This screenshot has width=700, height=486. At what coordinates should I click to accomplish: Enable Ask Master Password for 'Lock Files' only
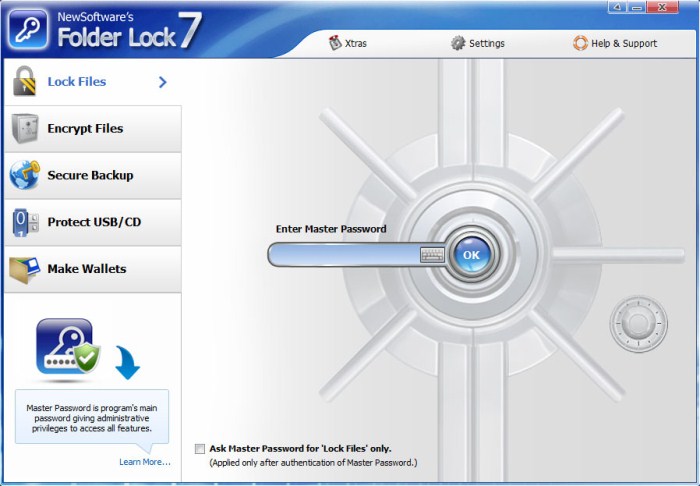(200, 449)
